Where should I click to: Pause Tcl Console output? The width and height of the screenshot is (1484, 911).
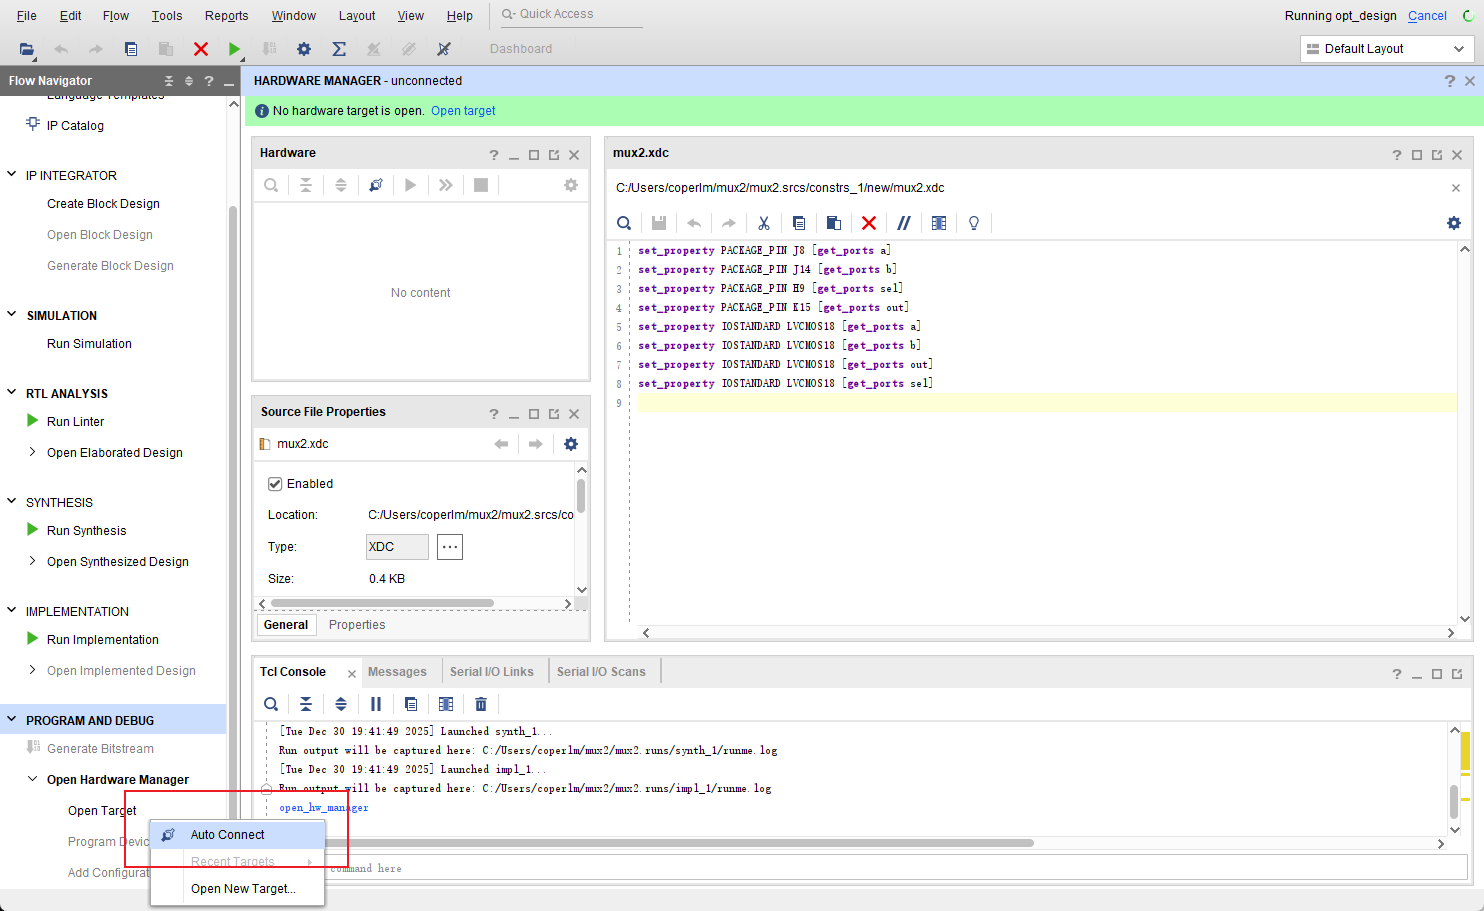coord(376,704)
